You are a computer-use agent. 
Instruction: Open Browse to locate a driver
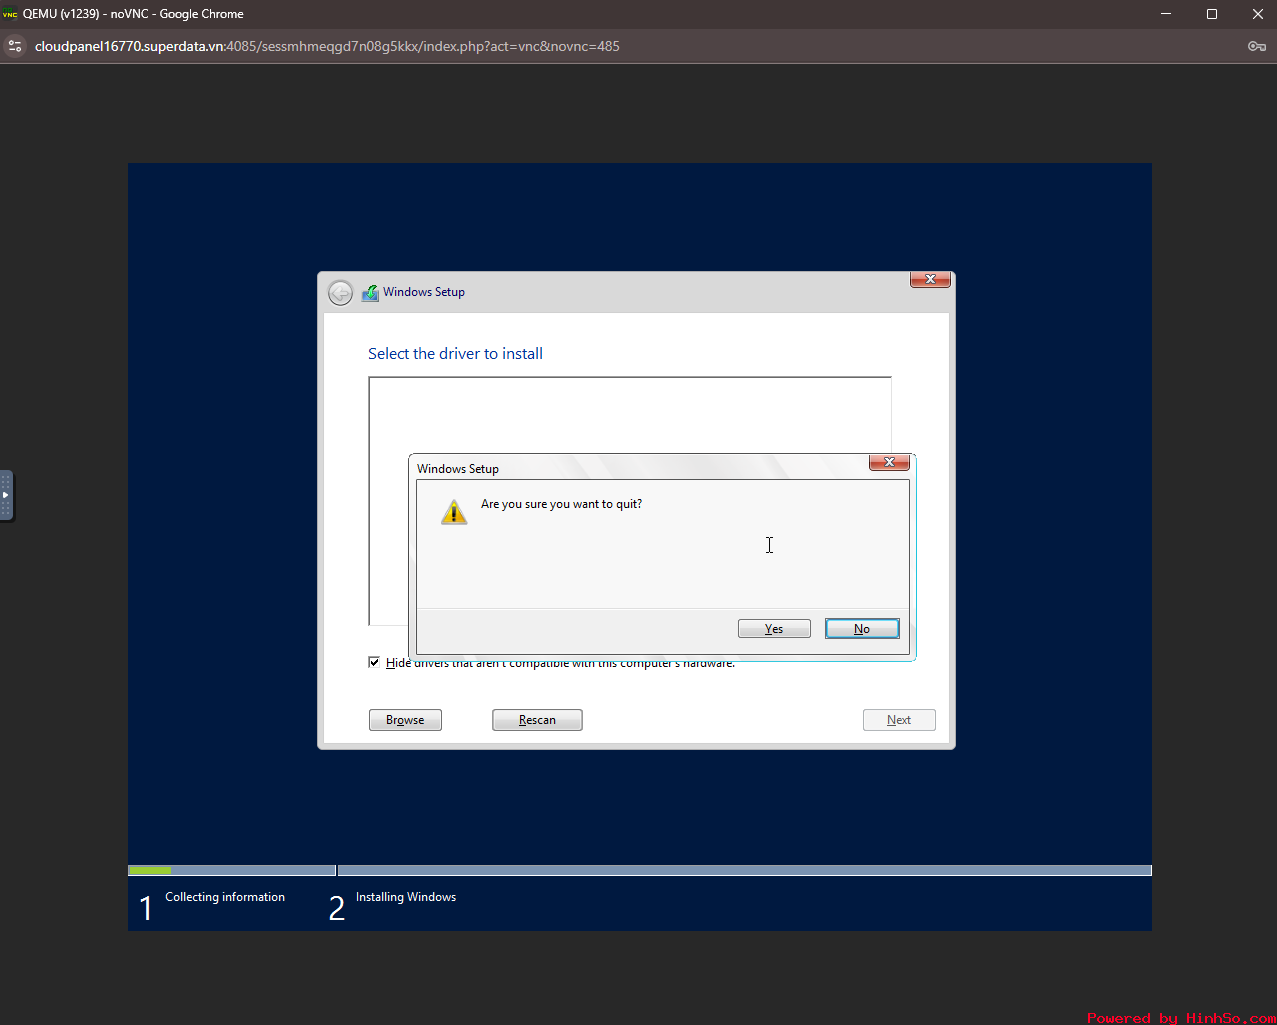(x=405, y=720)
